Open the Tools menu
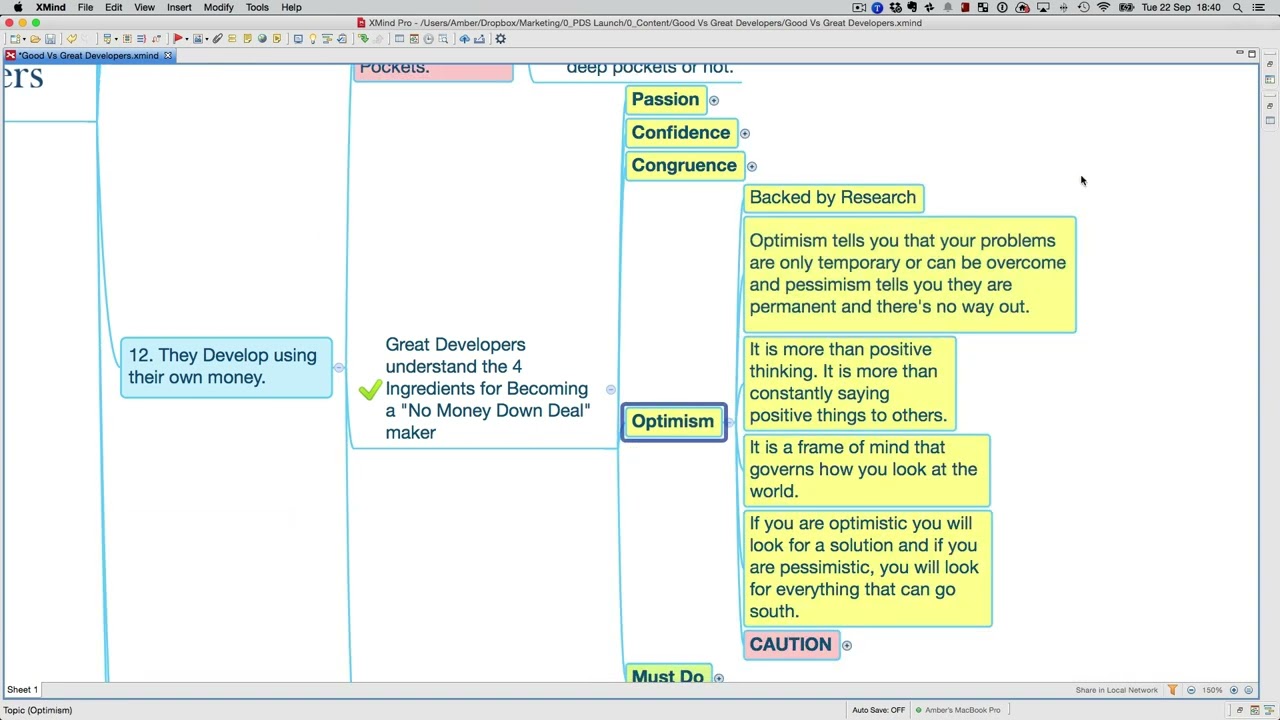Screen dimensions: 1280x720 point(257,7)
